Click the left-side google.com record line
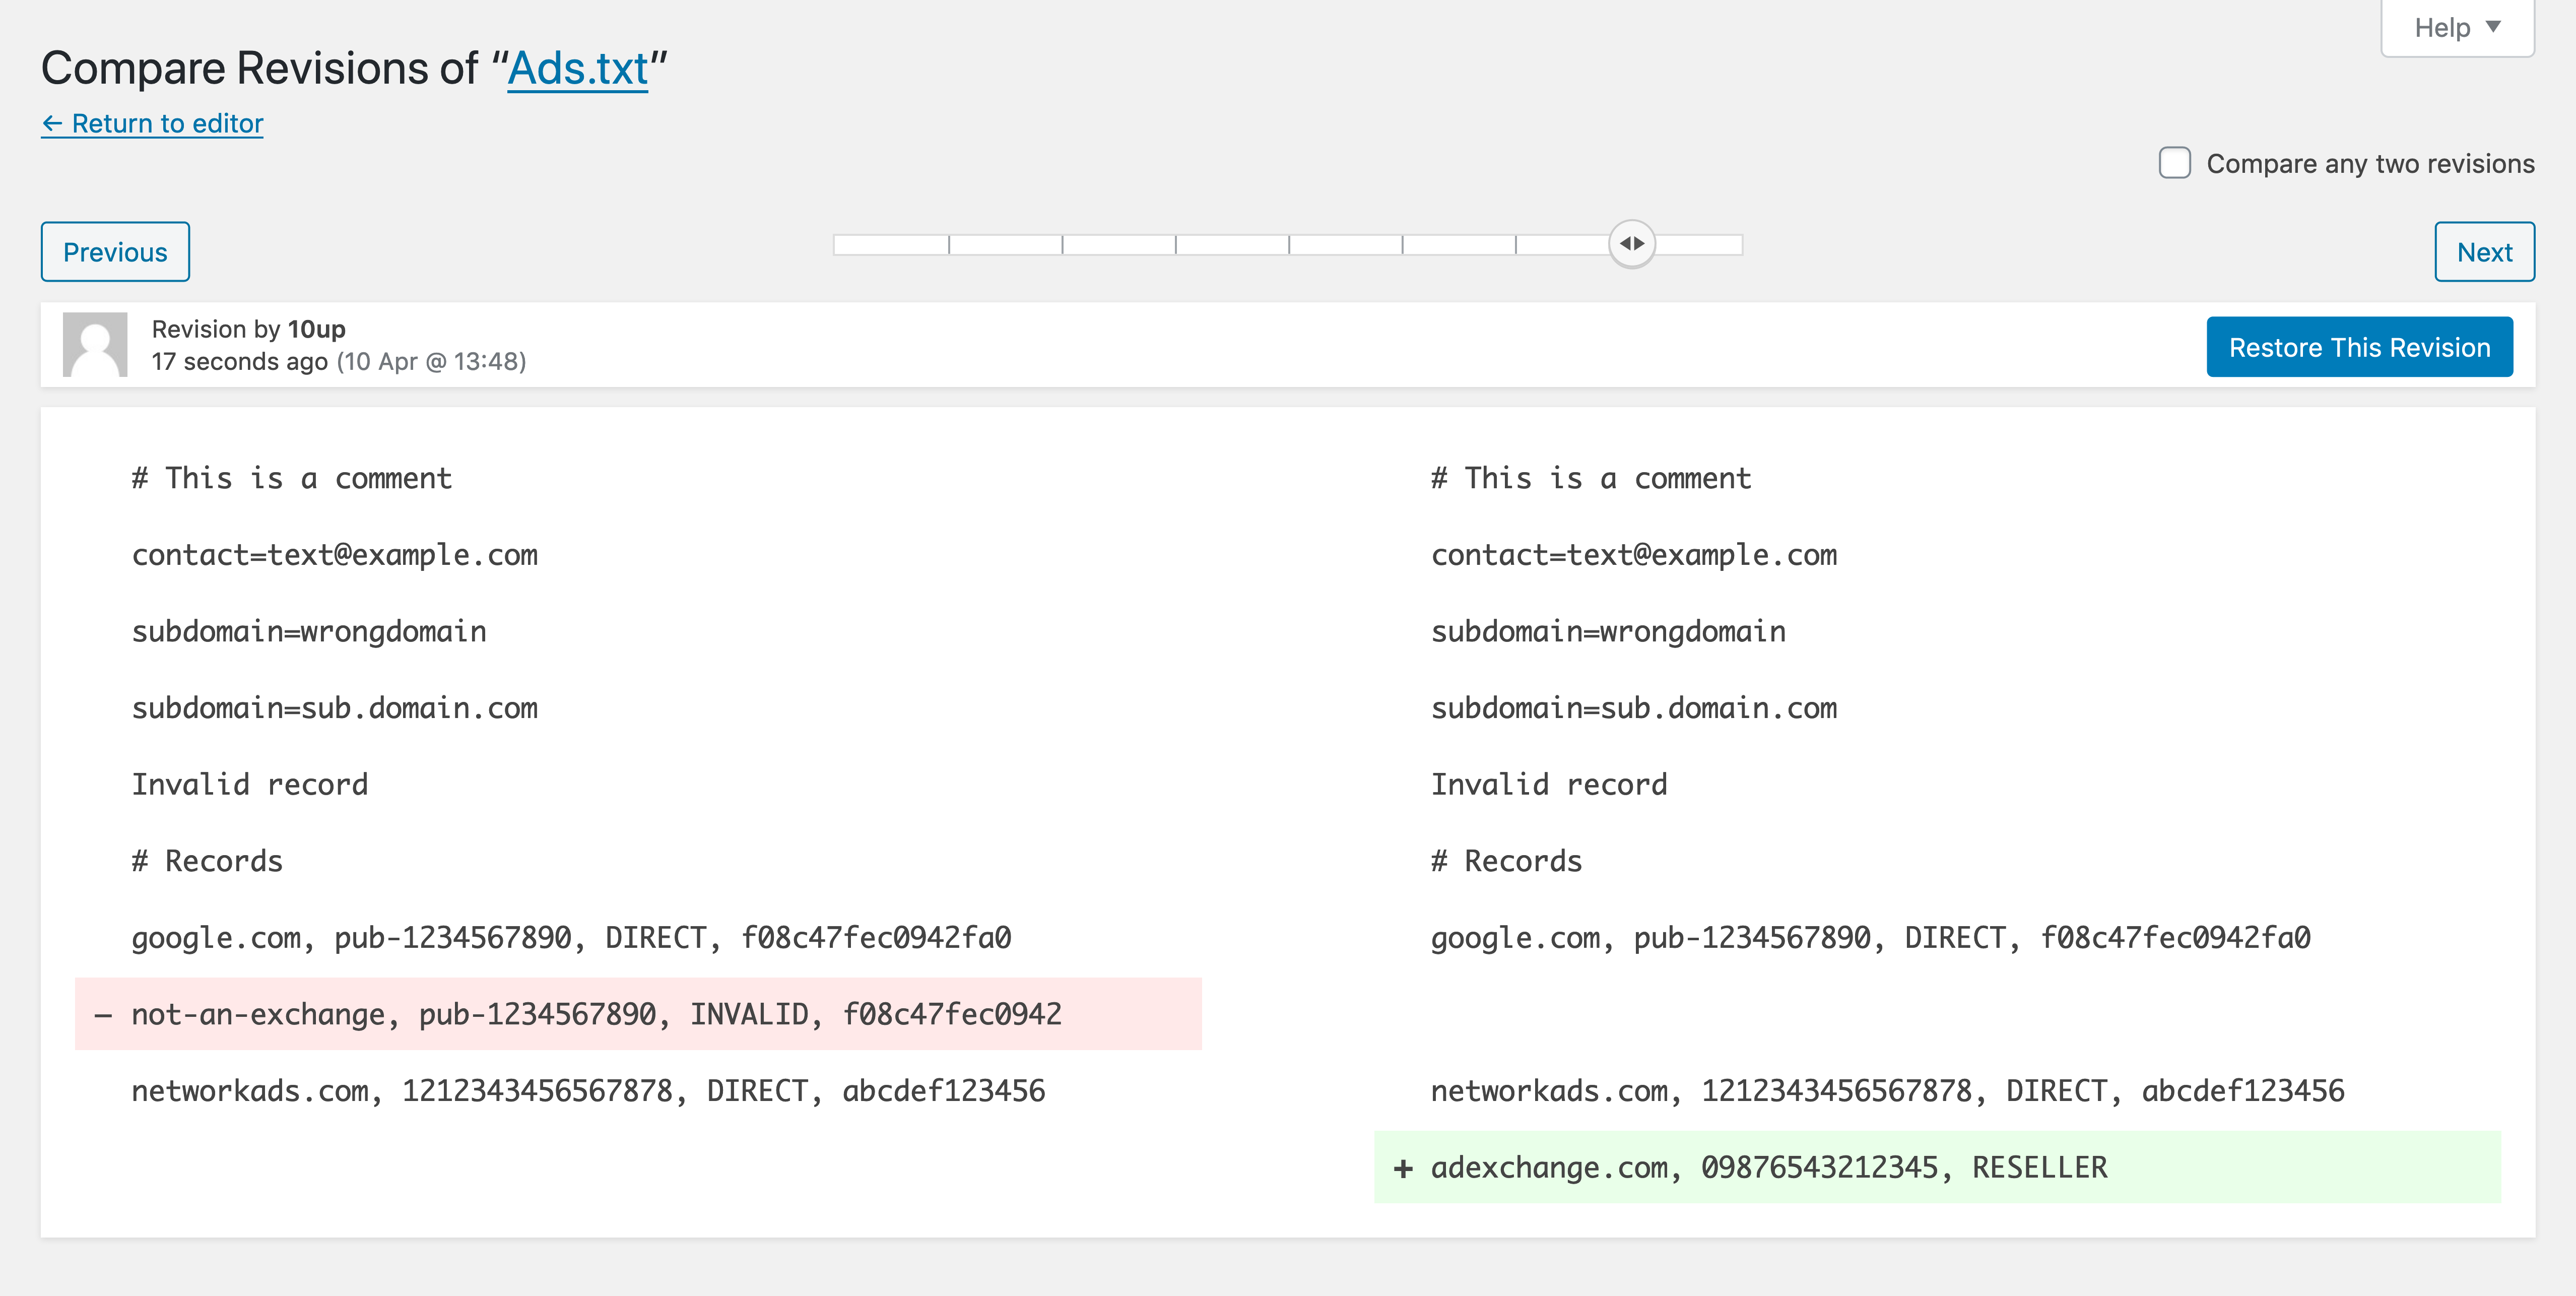The image size is (2576, 1296). click(571, 937)
